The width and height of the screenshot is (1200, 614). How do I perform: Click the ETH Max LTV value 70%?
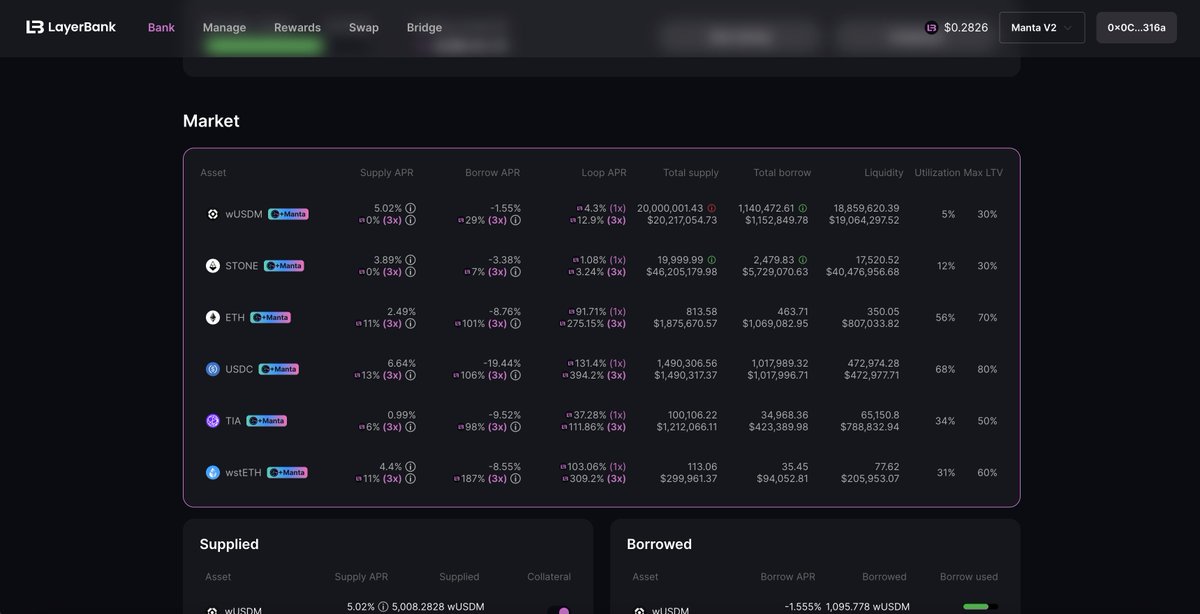click(x=987, y=318)
